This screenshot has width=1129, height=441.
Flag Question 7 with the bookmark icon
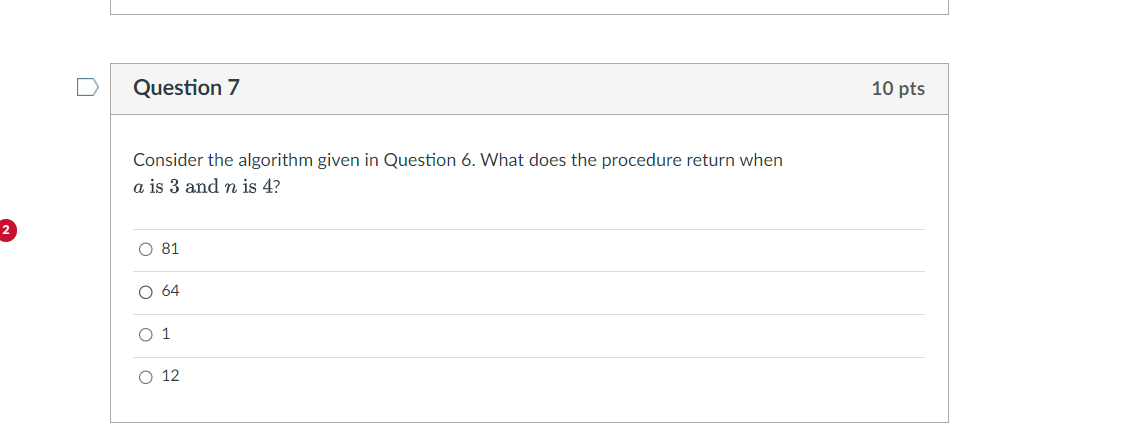point(87,88)
